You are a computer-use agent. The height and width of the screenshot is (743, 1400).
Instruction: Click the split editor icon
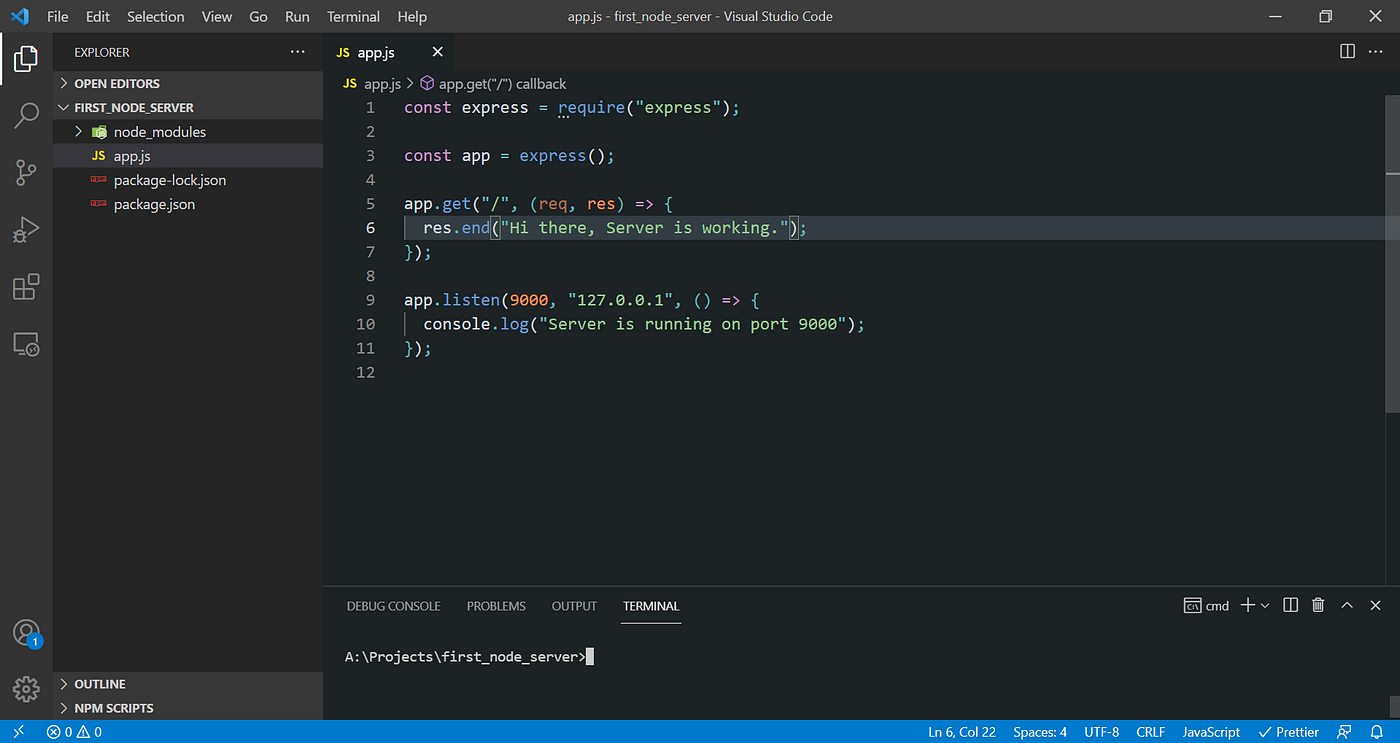pos(1347,51)
